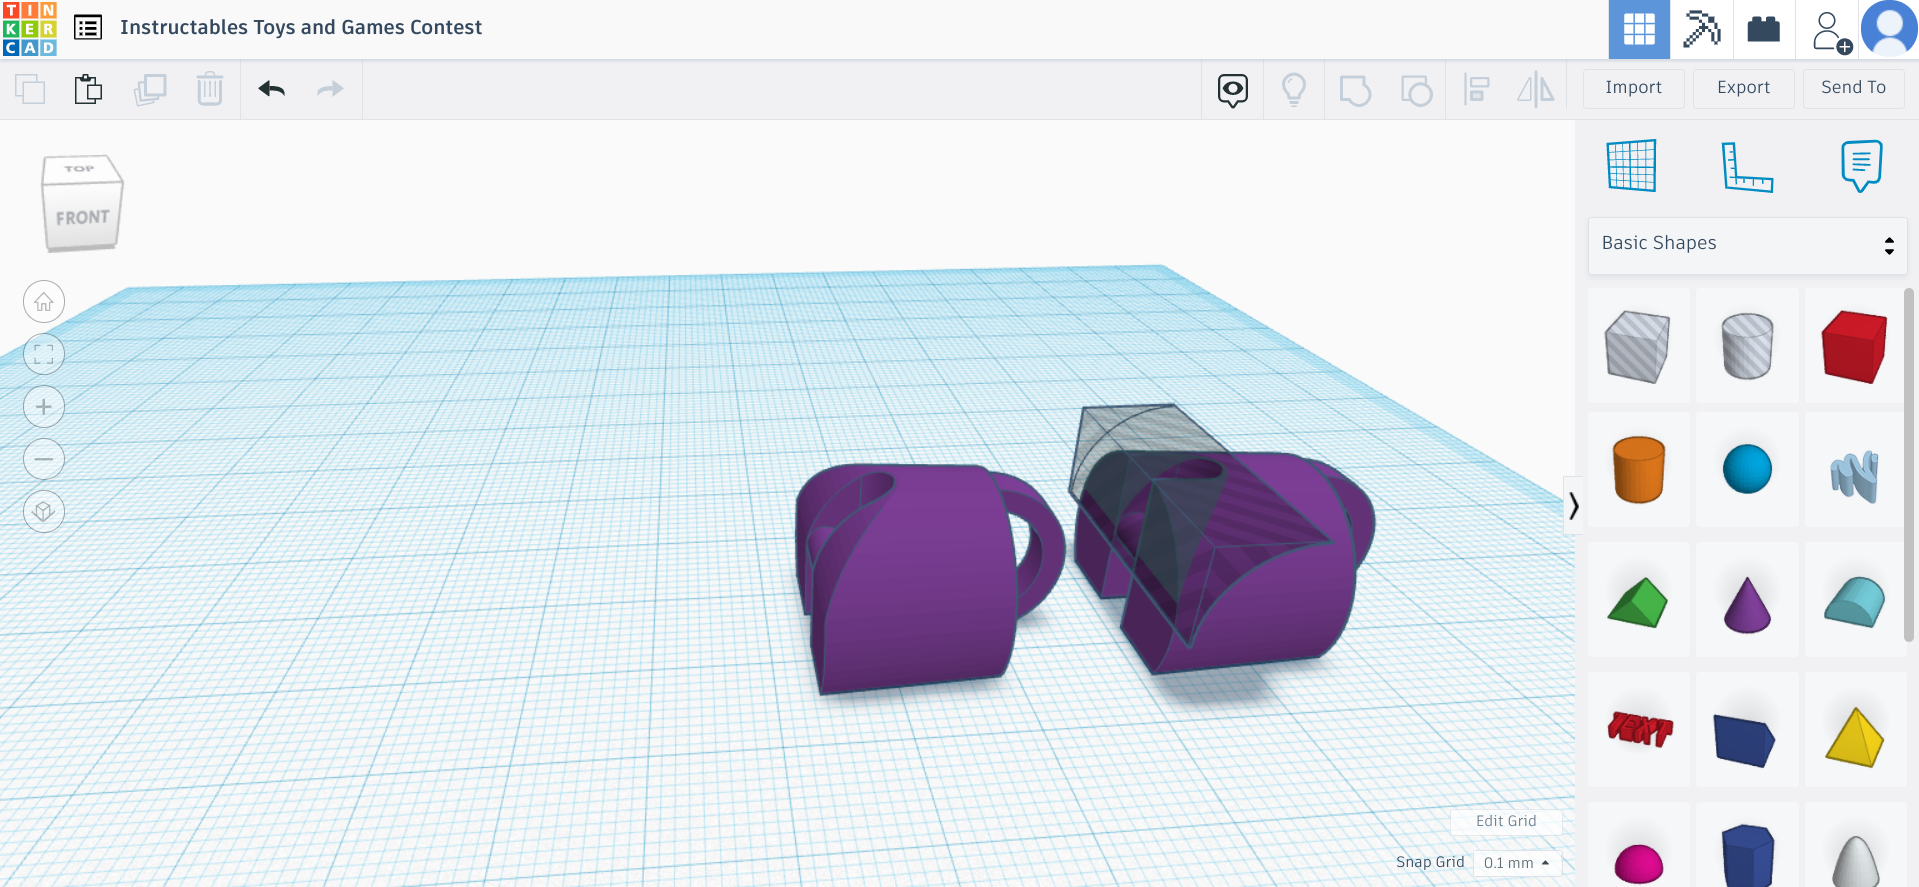This screenshot has height=887, width=1919.
Task: Pick the striped Cylinder hole shape
Action: [1747, 346]
